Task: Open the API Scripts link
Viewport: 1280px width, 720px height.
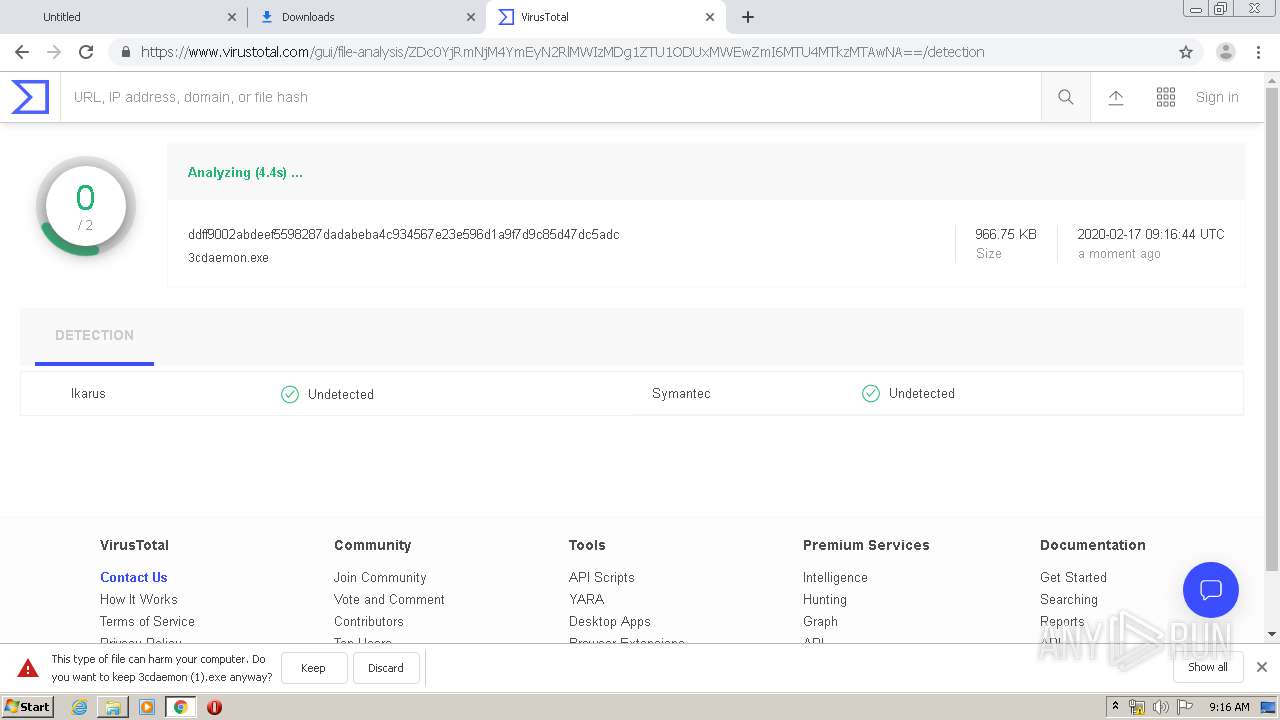Action: coord(602,578)
